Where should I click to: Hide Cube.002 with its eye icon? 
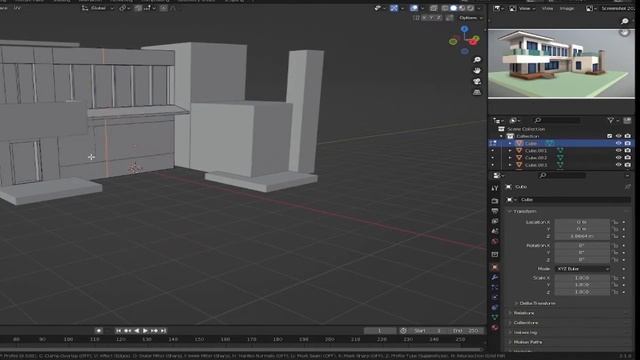[619, 158]
